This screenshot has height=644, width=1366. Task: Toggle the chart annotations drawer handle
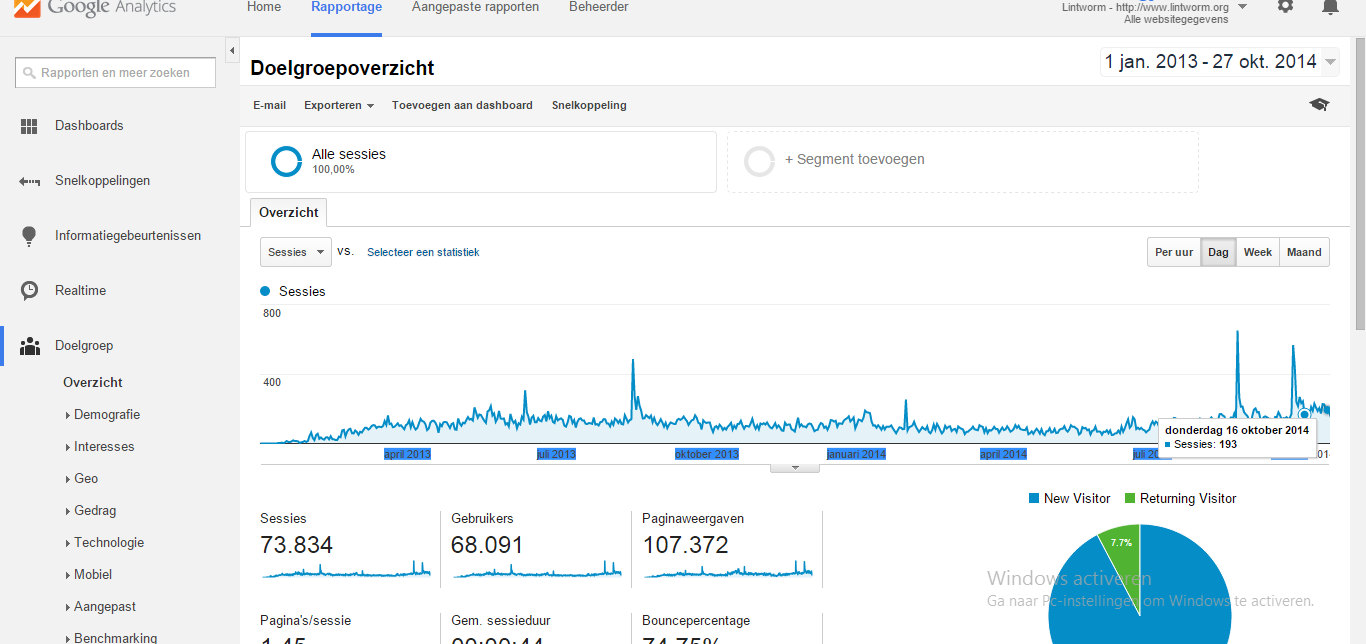point(795,467)
